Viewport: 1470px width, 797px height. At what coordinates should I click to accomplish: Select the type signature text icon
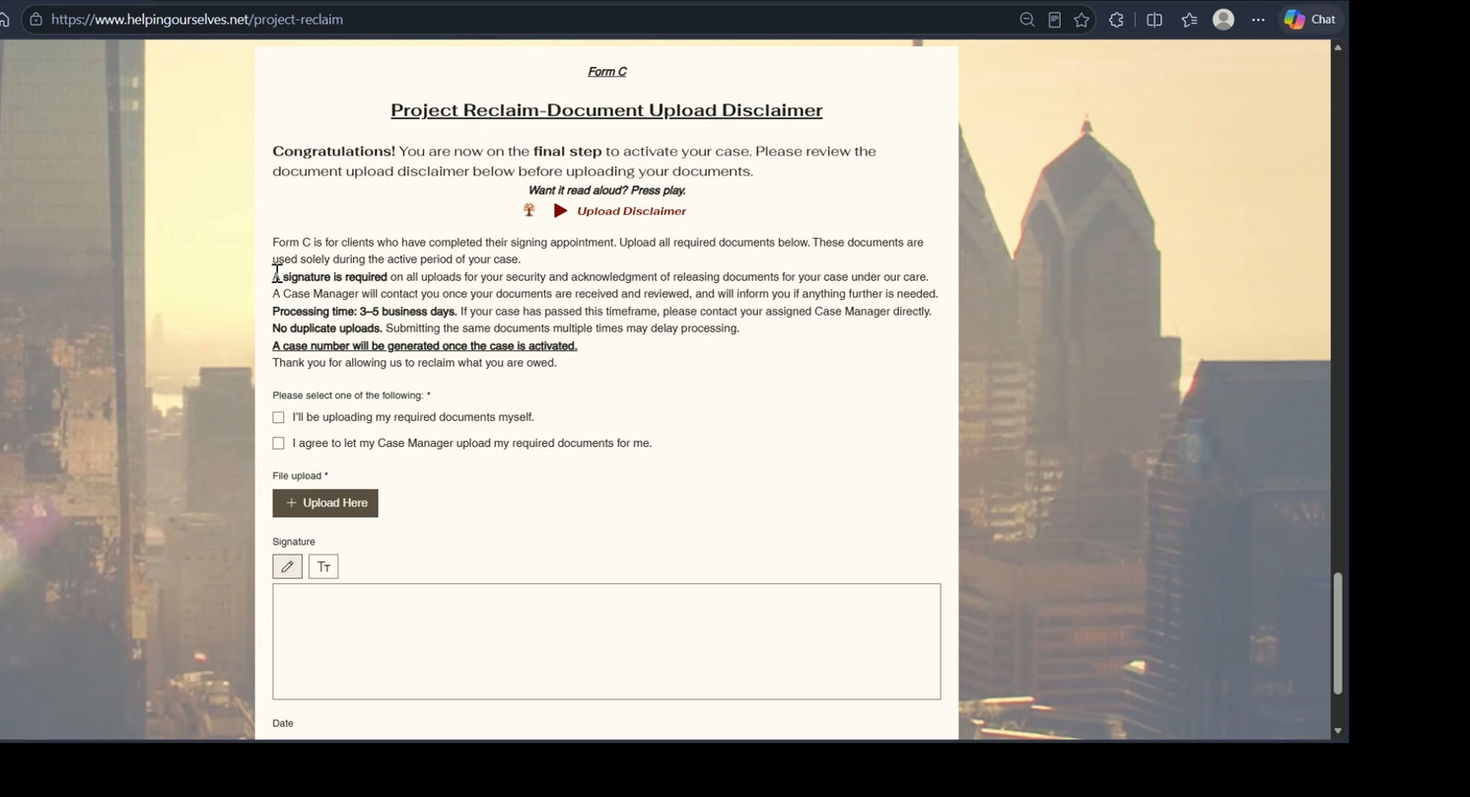pos(323,567)
